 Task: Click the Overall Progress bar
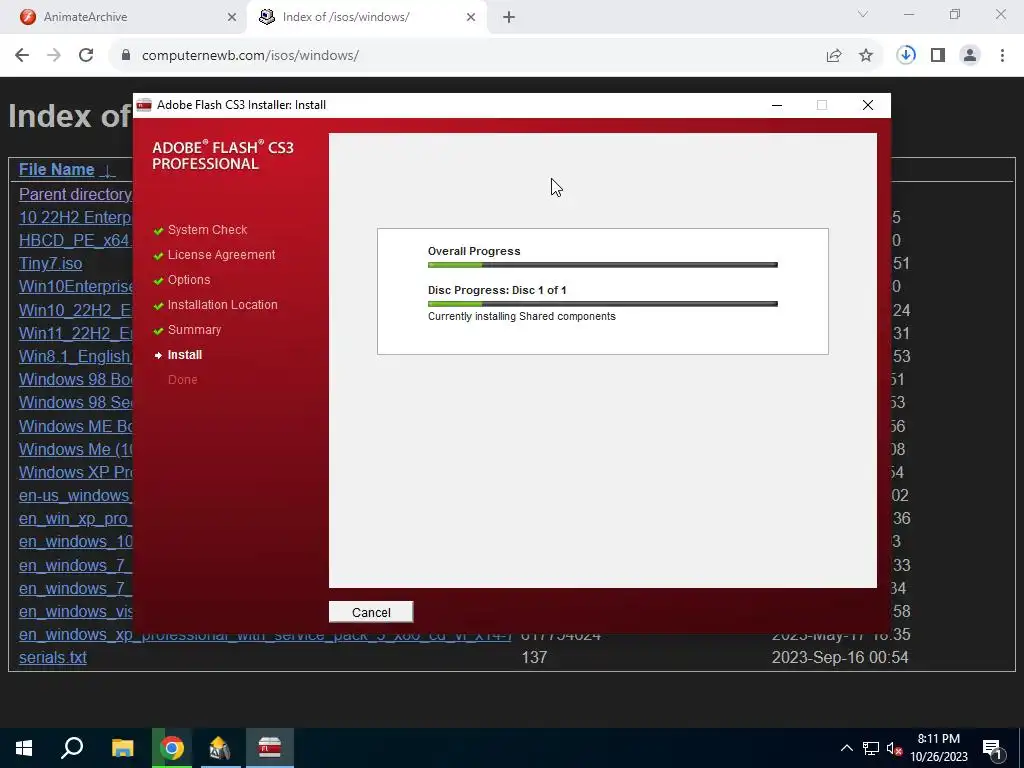(602, 265)
